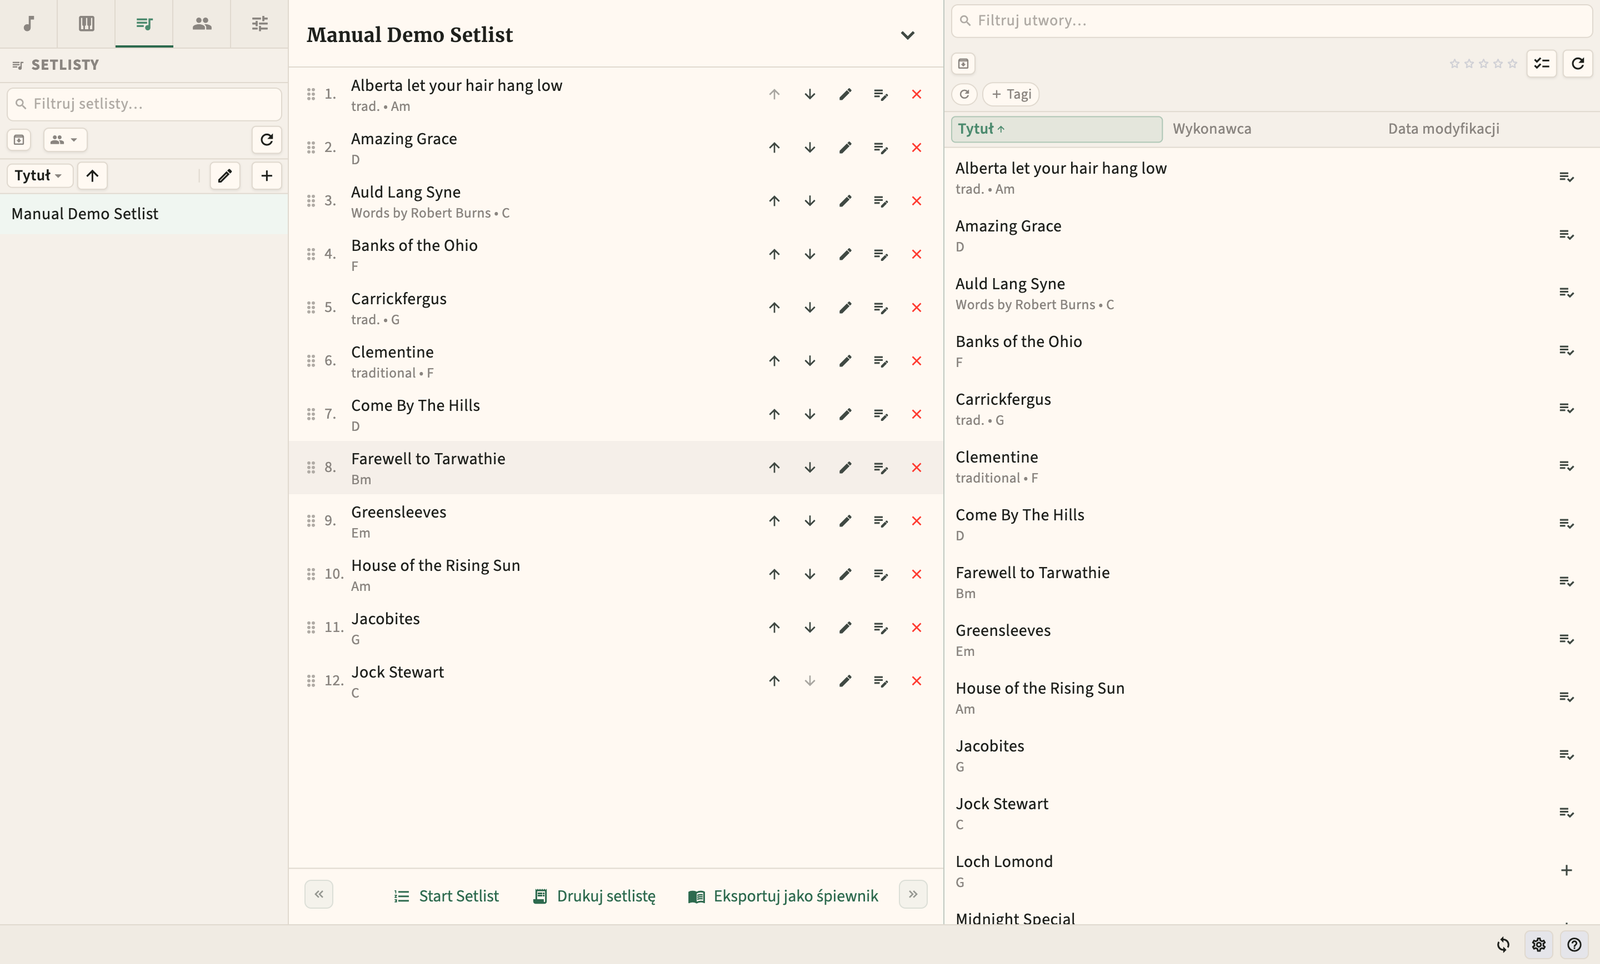Open notes editor for House of the Rising Sun
The image size is (1600, 964).
(x=881, y=574)
